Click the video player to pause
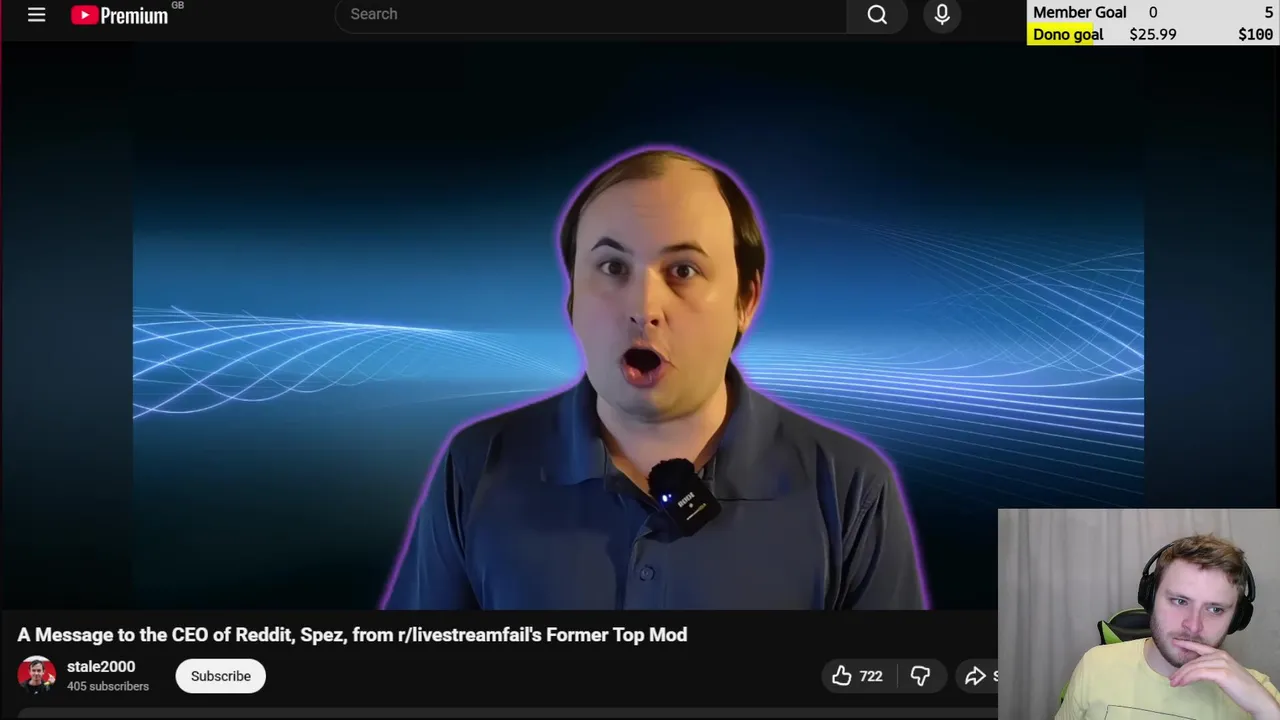The width and height of the screenshot is (1280, 720). tap(638, 325)
